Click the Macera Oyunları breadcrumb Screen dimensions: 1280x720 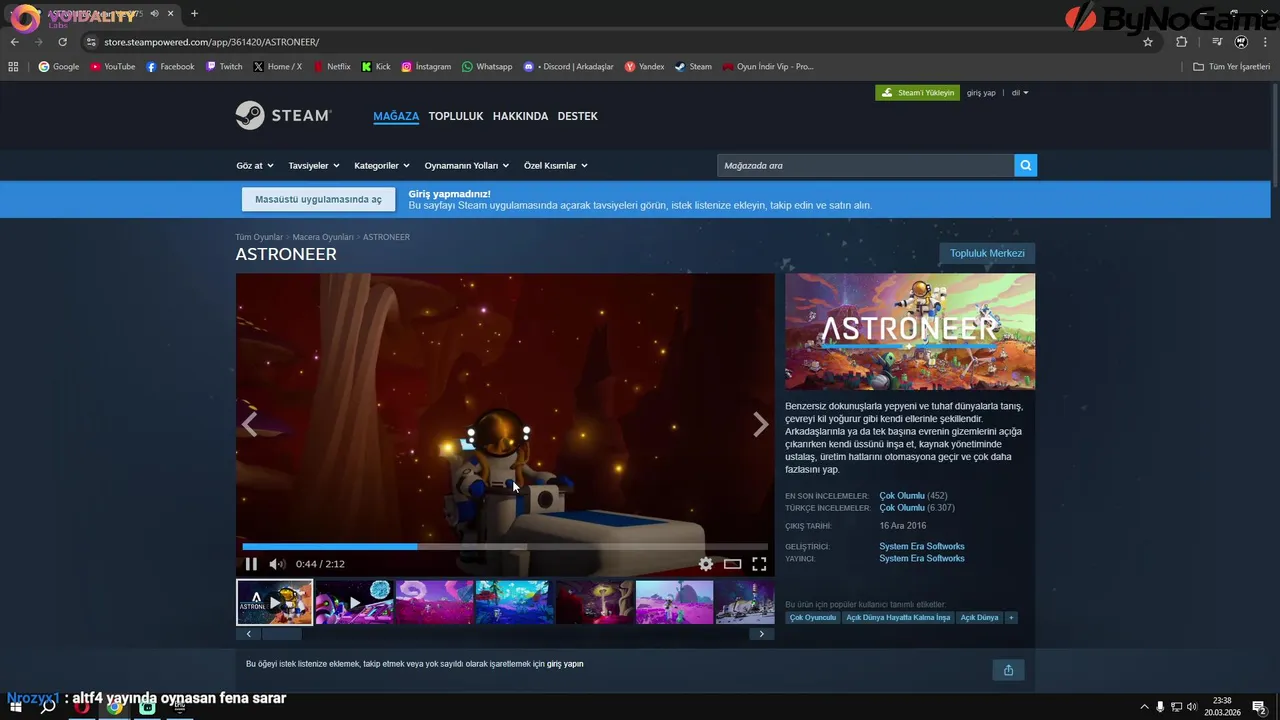coord(323,237)
